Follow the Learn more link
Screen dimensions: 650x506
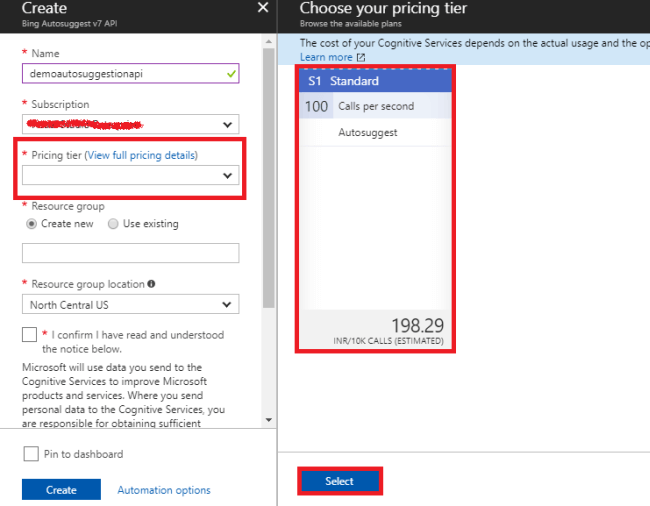(326, 58)
